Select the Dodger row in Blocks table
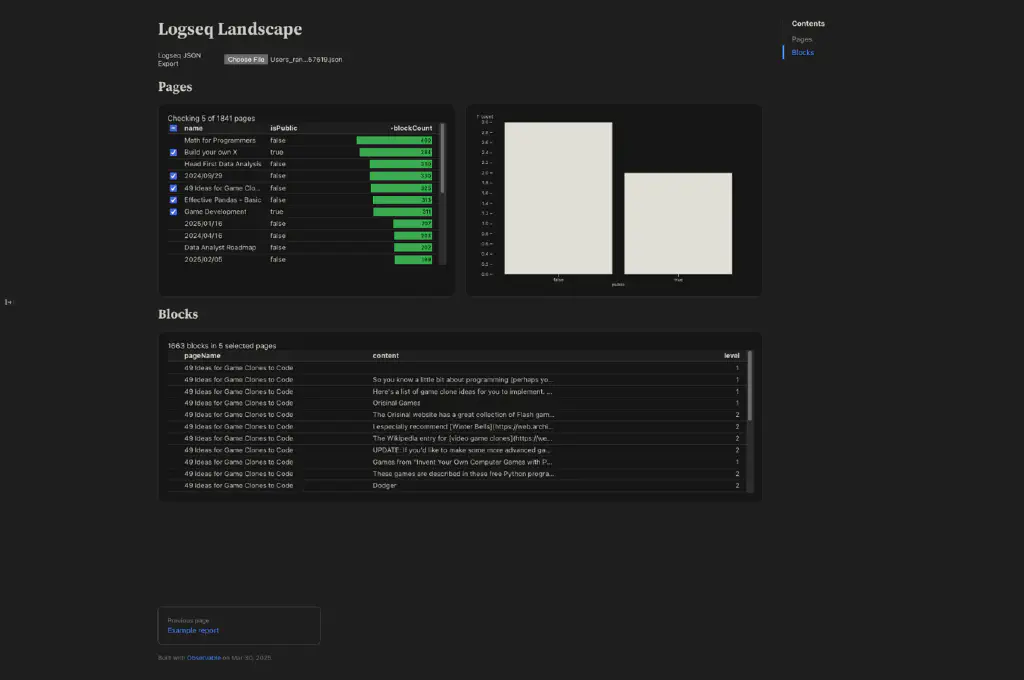This screenshot has width=1024, height=680. 384,485
